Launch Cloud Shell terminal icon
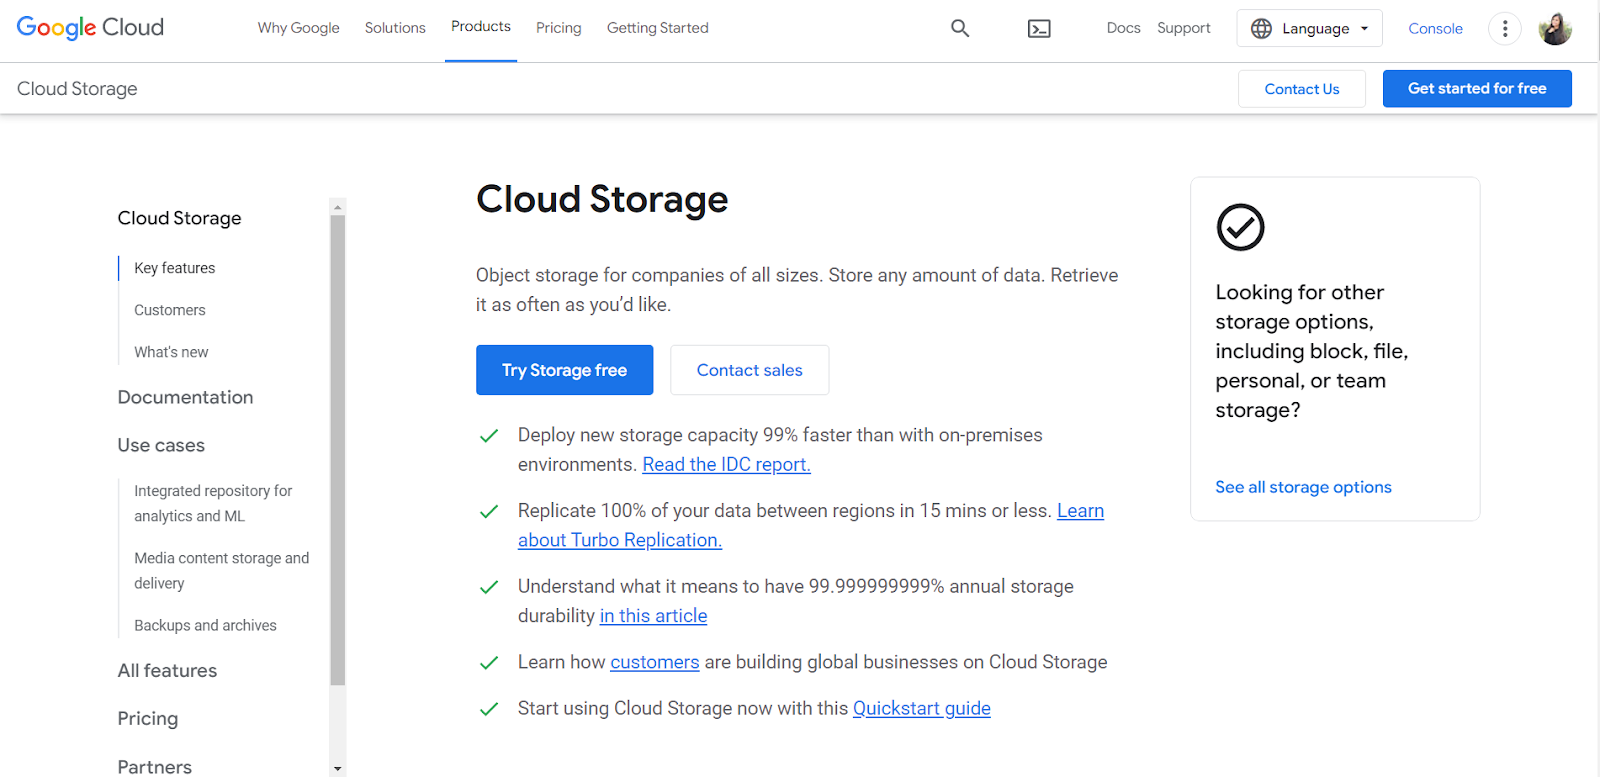 (1039, 29)
